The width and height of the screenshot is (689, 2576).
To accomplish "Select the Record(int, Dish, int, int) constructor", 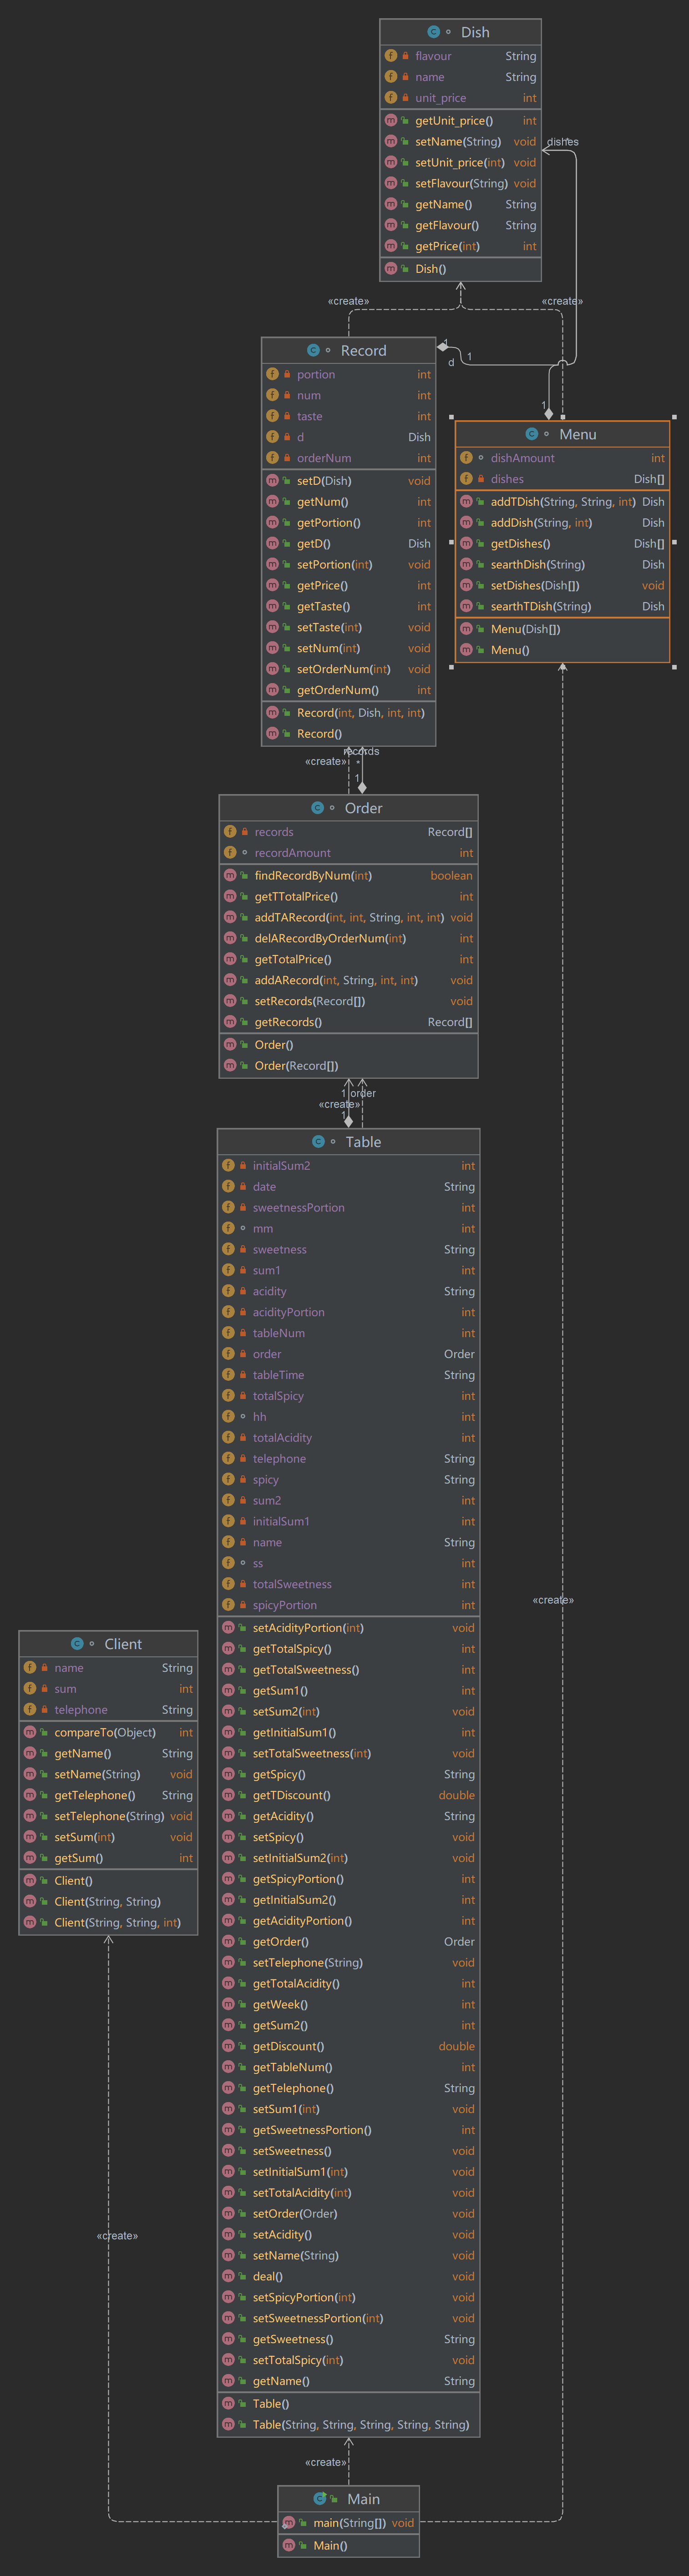I will [360, 713].
